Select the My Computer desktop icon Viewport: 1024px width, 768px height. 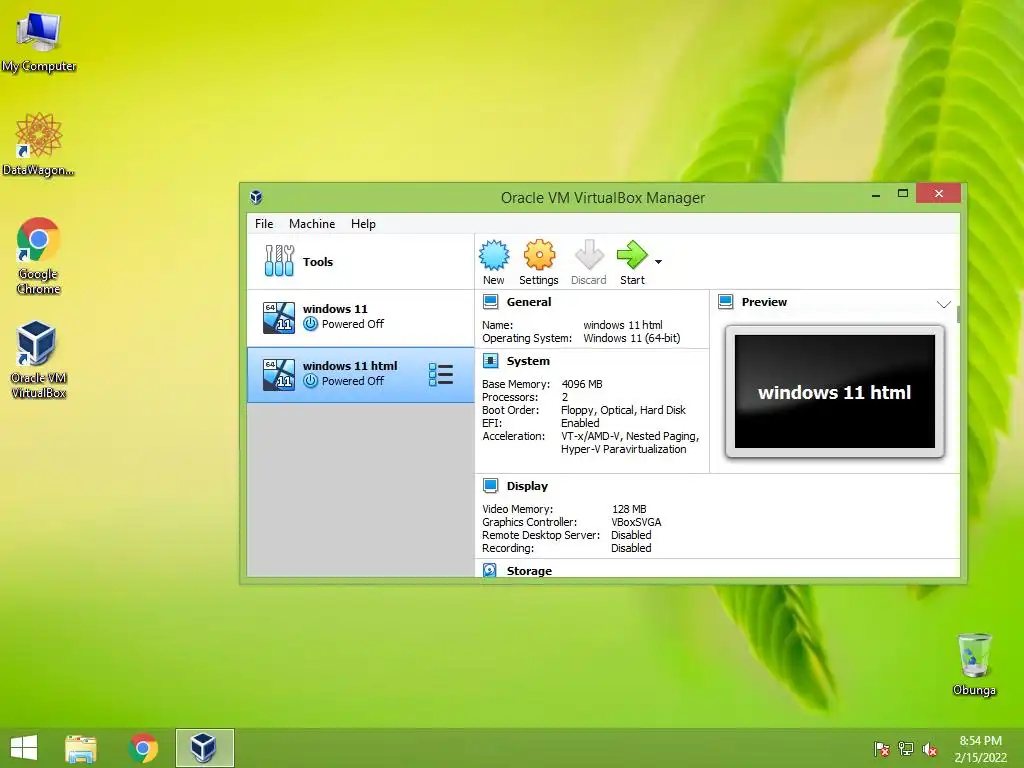coord(39,42)
